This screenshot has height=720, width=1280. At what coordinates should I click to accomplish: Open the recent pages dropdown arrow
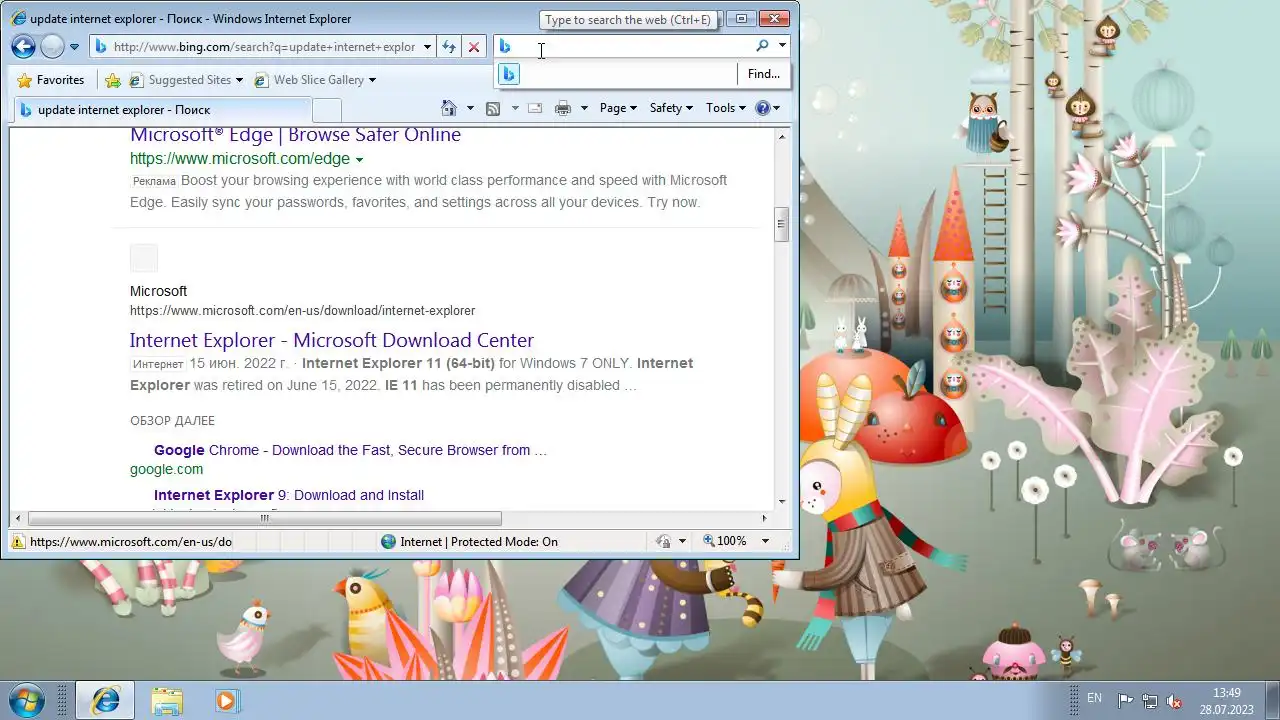click(x=74, y=47)
